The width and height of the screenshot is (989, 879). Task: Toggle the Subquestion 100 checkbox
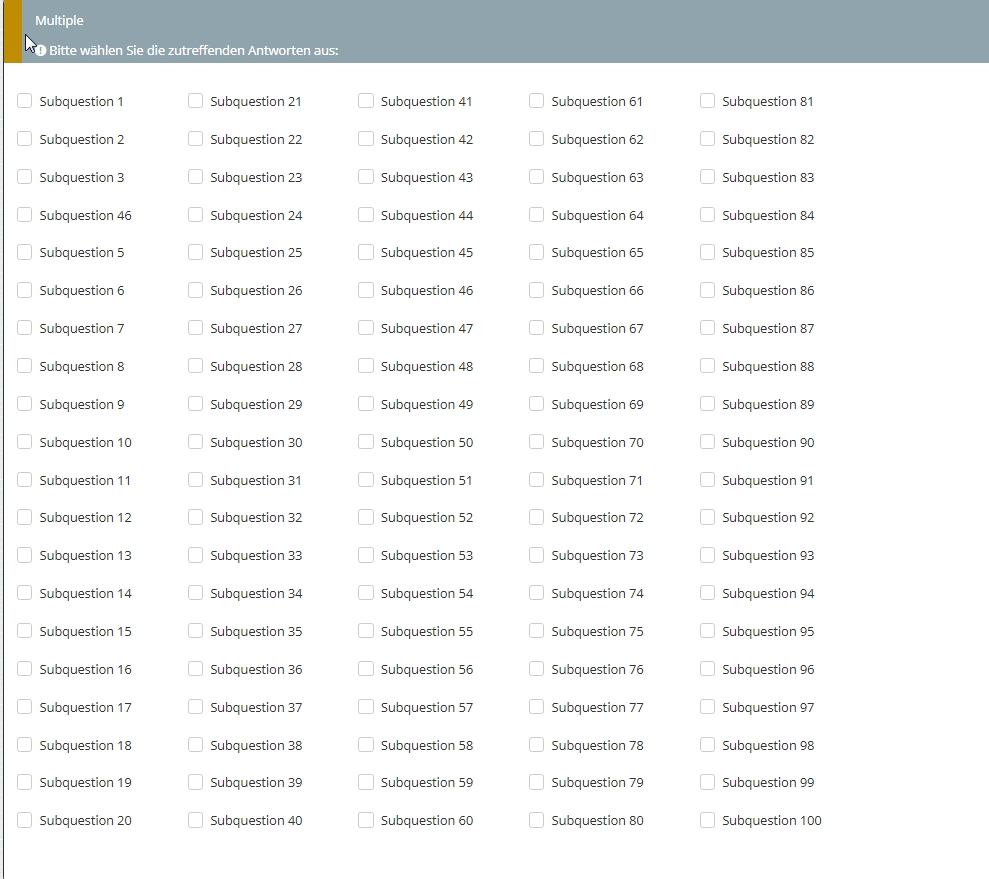click(x=708, y=820)
